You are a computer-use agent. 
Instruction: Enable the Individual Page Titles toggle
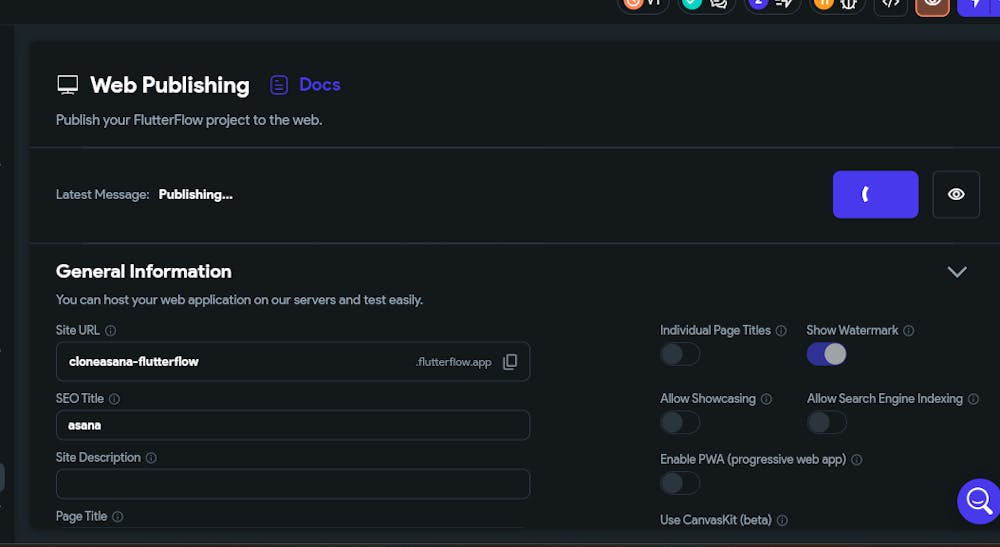[680, 354]
